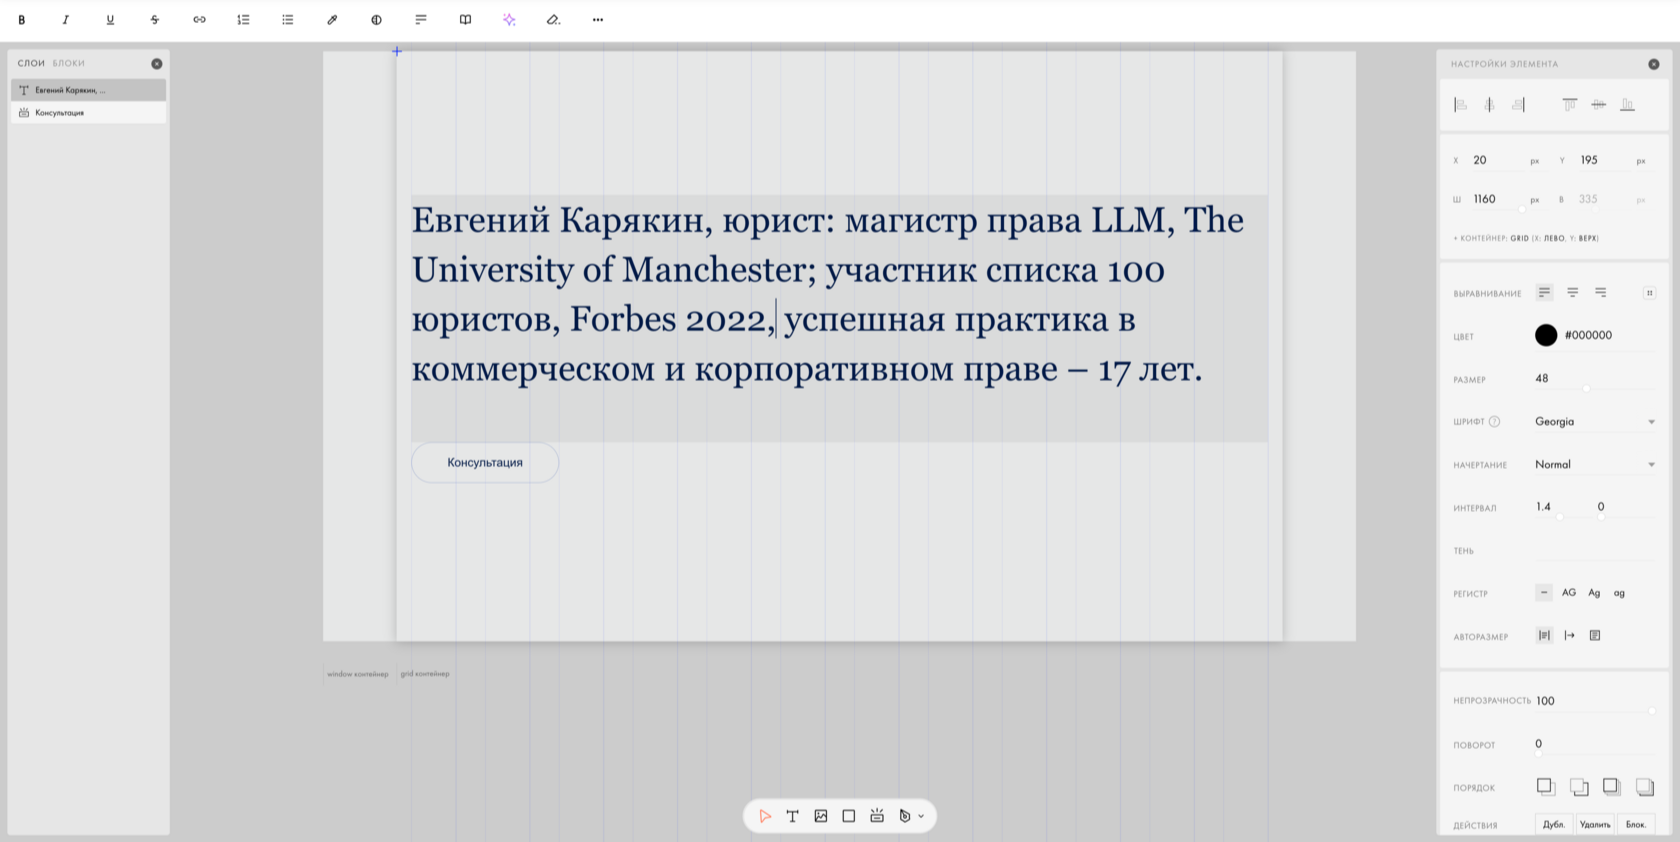The height and width of the screenshot is (842, 1680).
Task: Add an image element from bottom toolbar
Action: click(821, 816)
